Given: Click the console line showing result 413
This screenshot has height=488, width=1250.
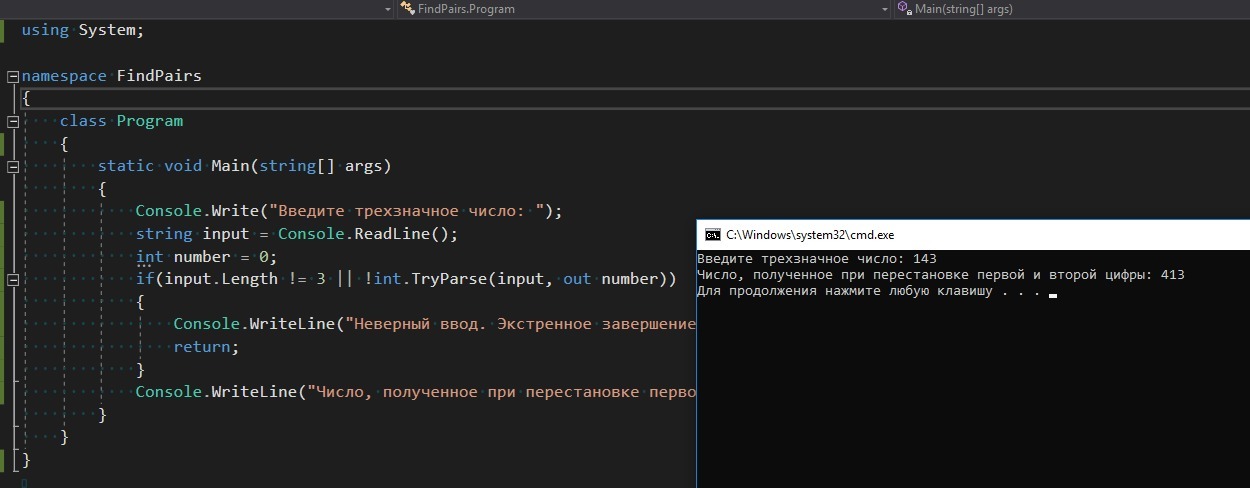Looking at the screenshot, I should (940, 275).
